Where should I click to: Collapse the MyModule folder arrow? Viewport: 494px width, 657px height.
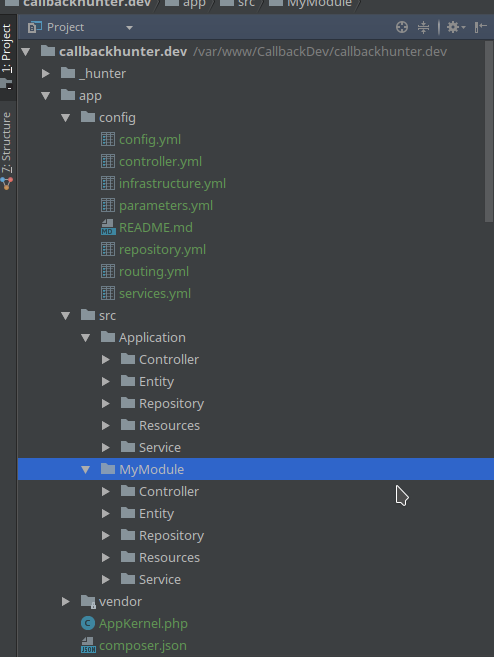(86, 470)
